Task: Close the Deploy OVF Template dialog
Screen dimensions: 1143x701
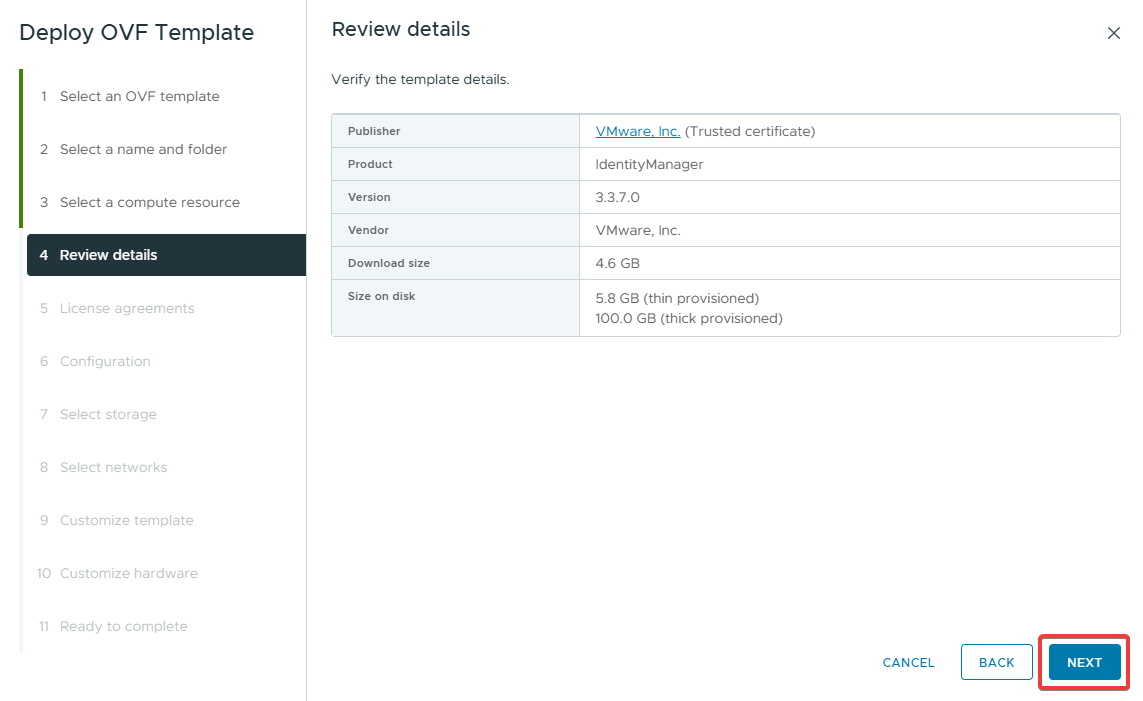Action: pyautogui.click(x=1113, y=33)
